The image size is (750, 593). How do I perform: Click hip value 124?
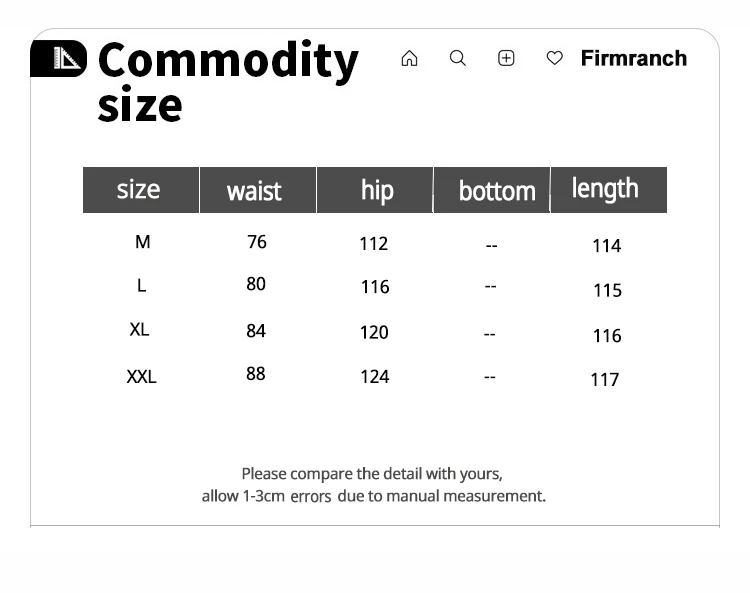tap(374, 377)
